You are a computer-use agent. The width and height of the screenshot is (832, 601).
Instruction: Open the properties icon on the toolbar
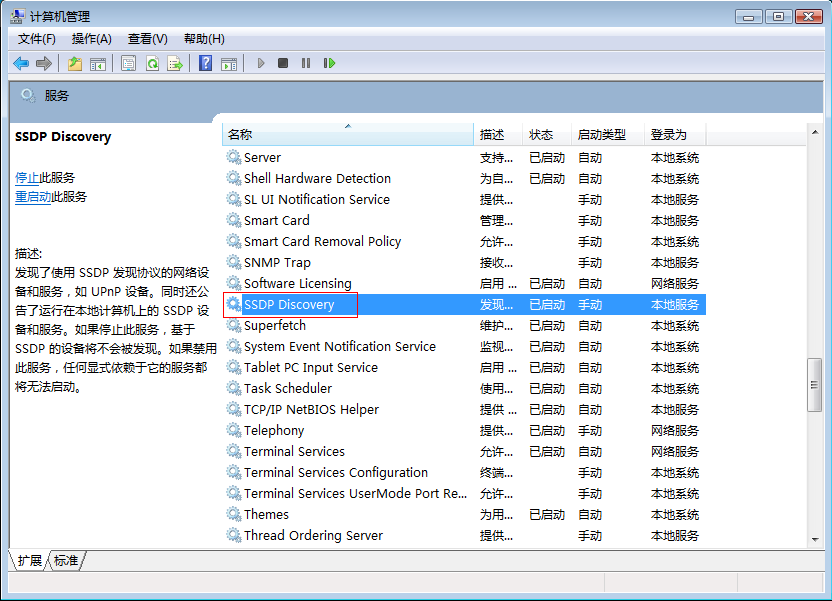126,63
